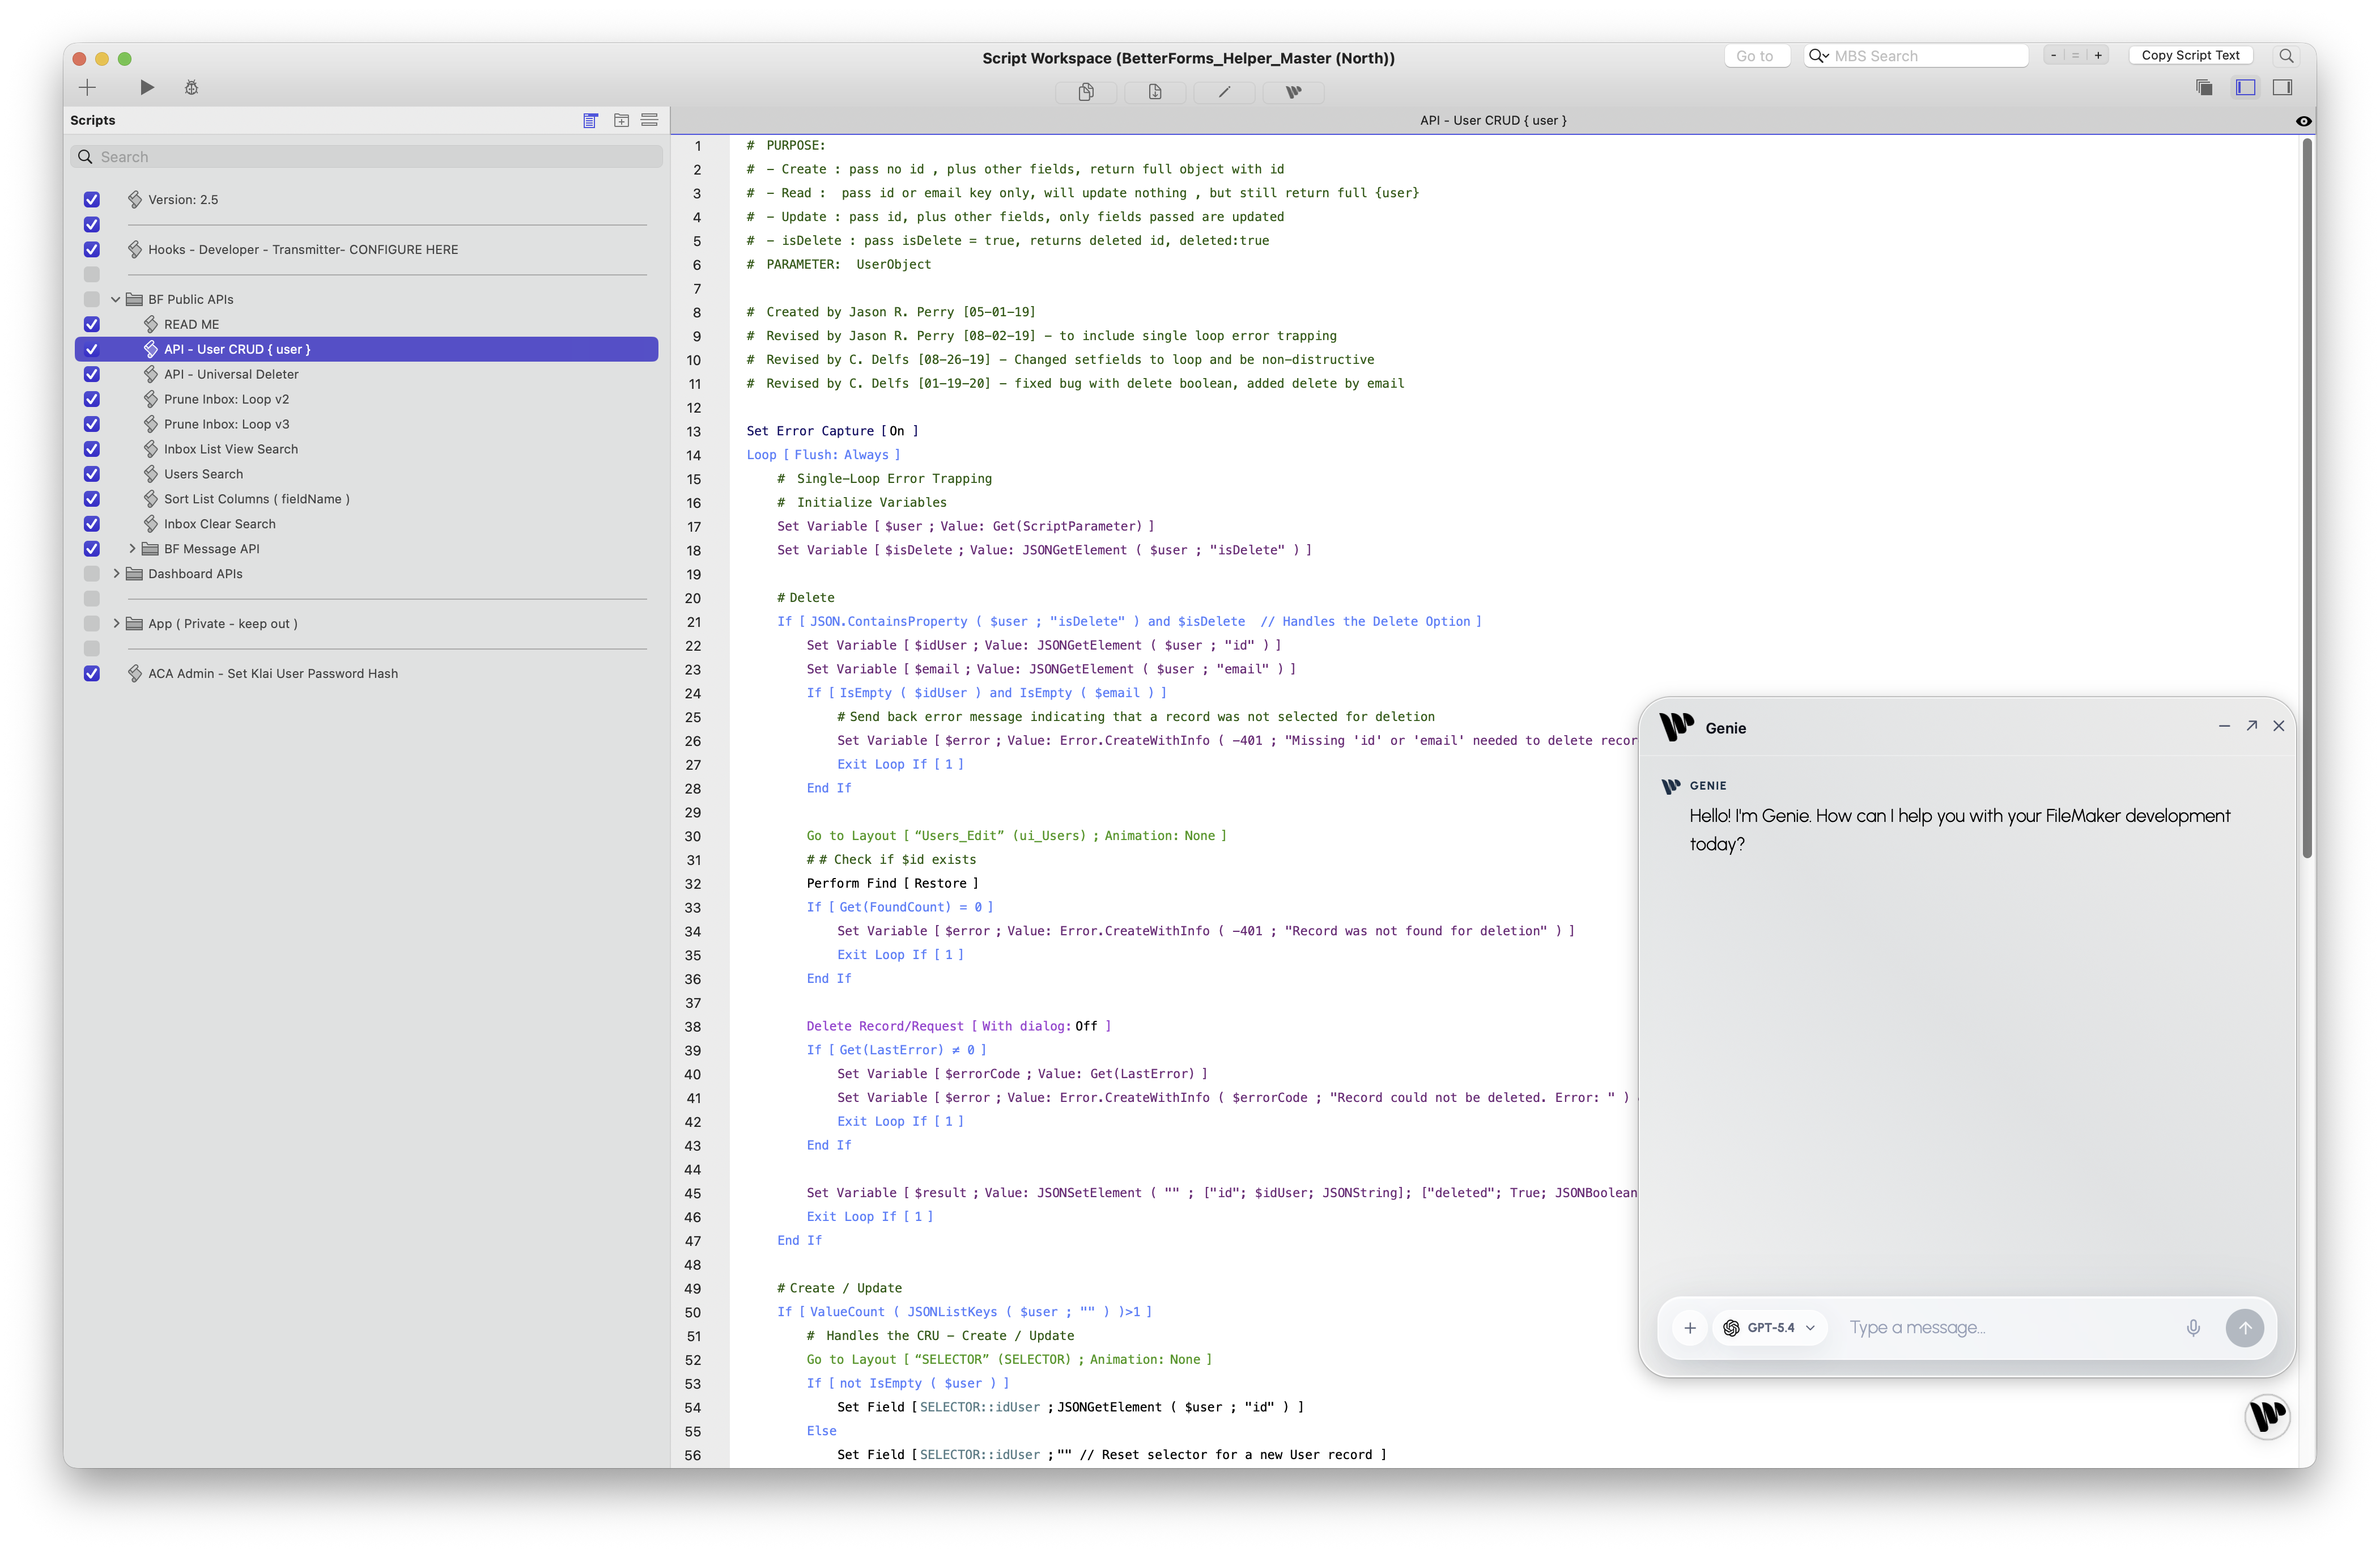Increase font size with plus button
Screen dimensions: 2380x1552
[x=2098, y=56]
